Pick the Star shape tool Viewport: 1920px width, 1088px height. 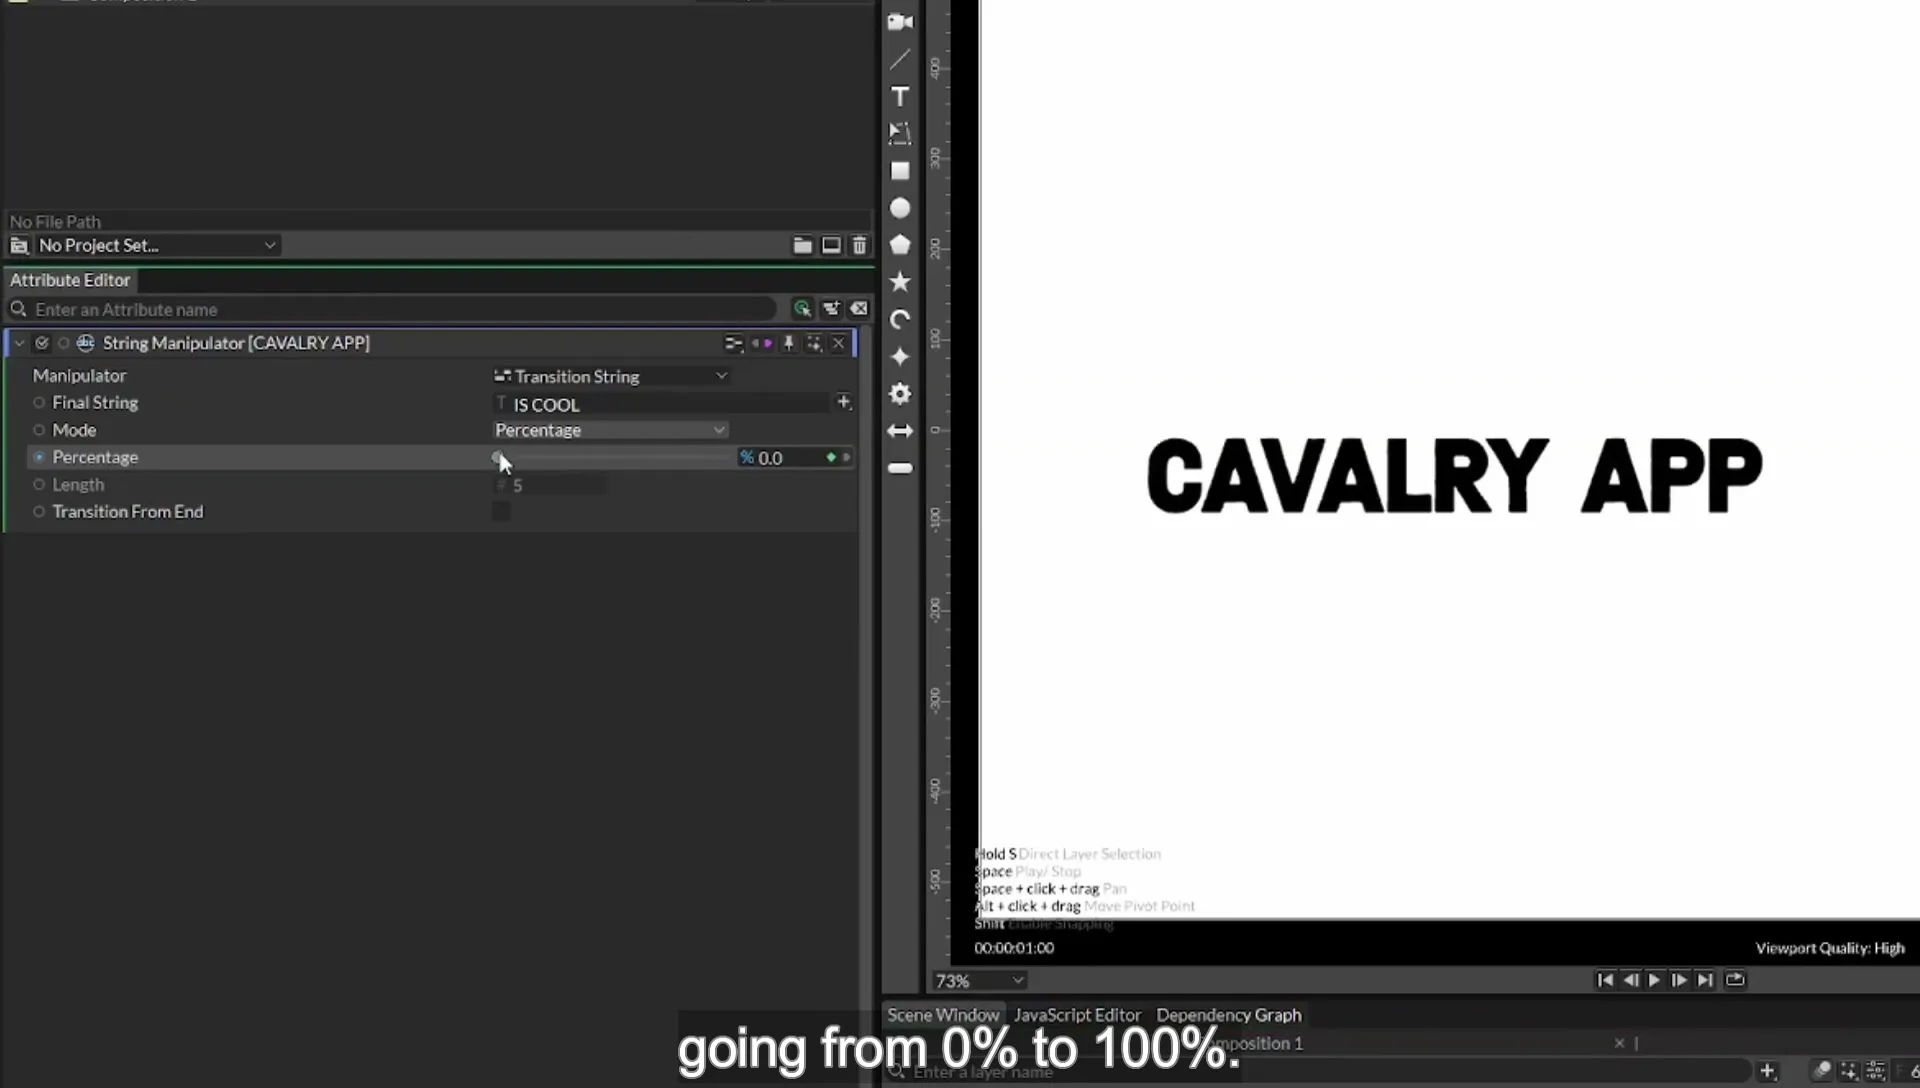[x=900, y=282]
